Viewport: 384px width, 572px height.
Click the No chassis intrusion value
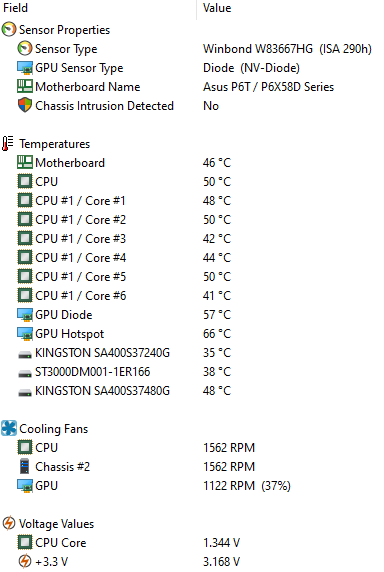click(211, 106)
